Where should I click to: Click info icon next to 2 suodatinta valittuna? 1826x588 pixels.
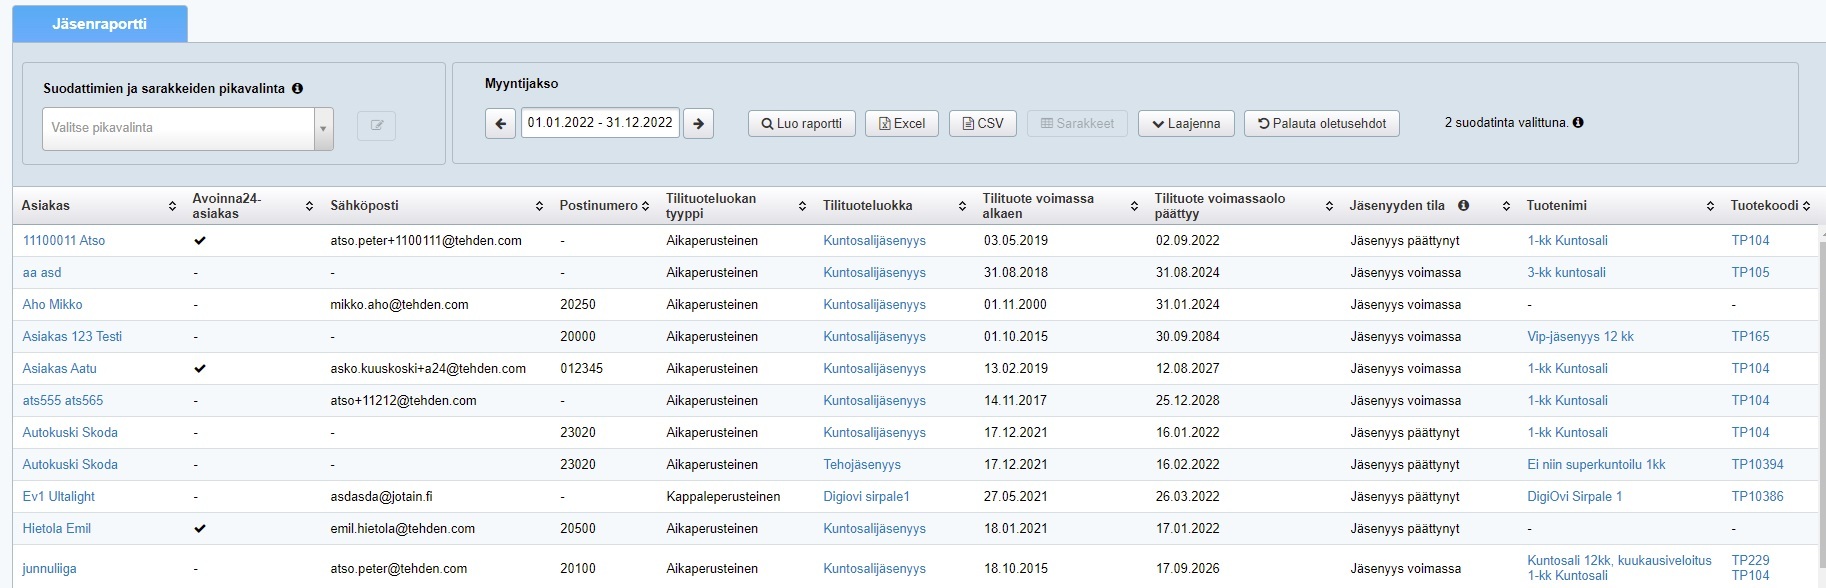tap(1578, 123)
